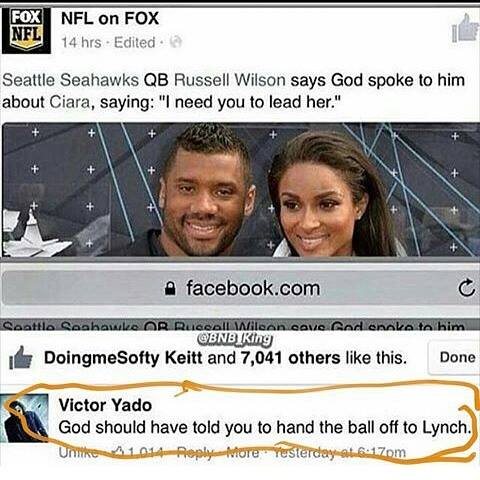Follow the Russell Wilson tagged link
Viewport: 480px width, 480px height.
[x=230, y=80]
